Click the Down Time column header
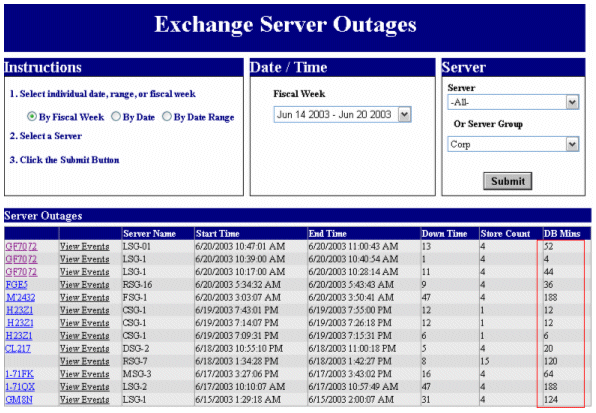Screen dimensions: 596x413 [444, 234]
